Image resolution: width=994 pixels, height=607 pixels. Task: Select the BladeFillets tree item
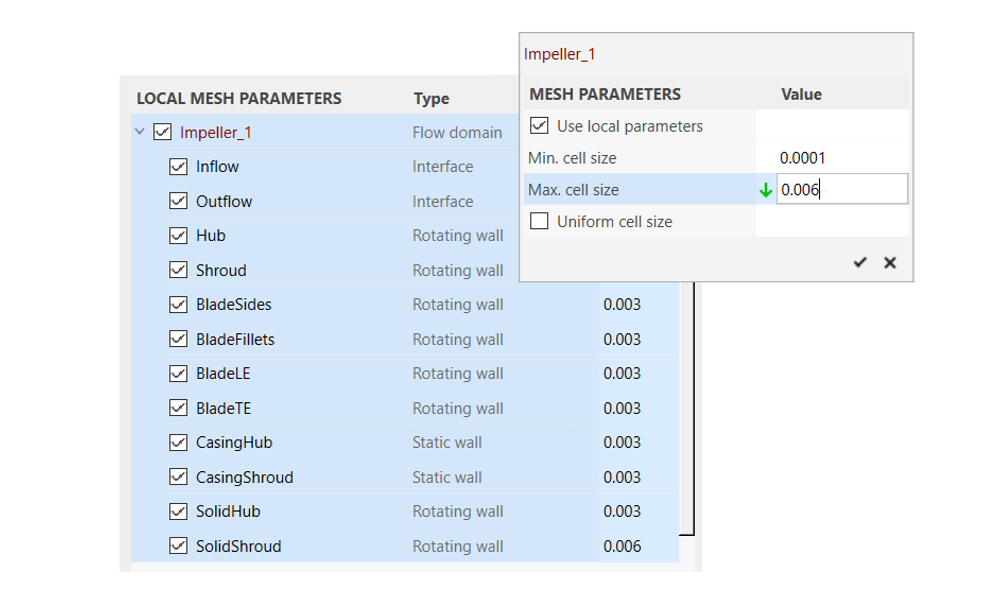click(235, 340)
